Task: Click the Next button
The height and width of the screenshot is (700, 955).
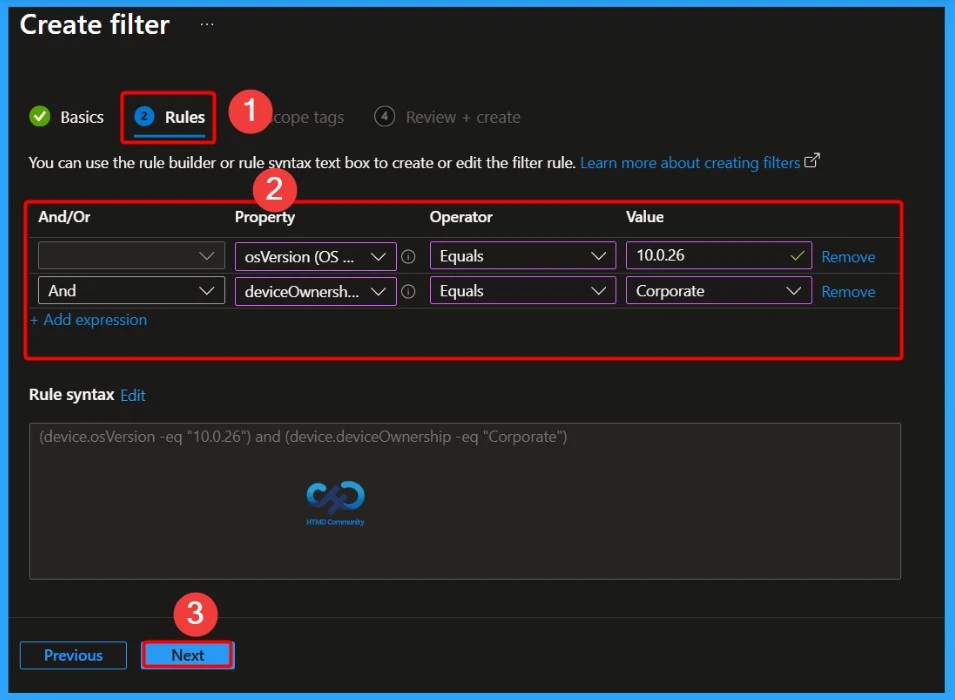Action: pyautogui.click(x=187, y=655)
